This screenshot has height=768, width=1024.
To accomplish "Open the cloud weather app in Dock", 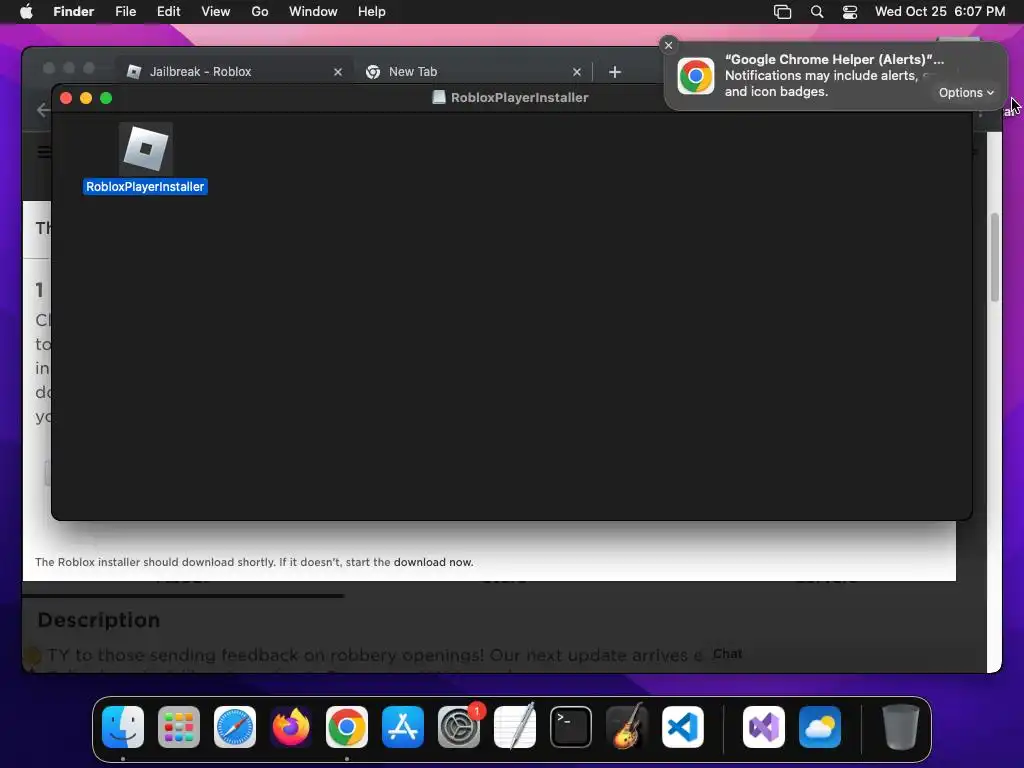I will click(820, 727).
